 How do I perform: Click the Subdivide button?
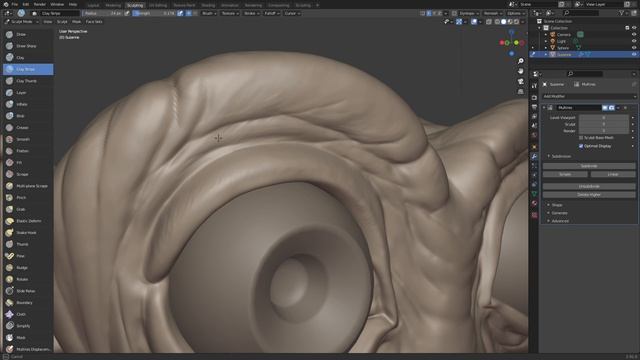pyautogui.click(x=589, y=166)
